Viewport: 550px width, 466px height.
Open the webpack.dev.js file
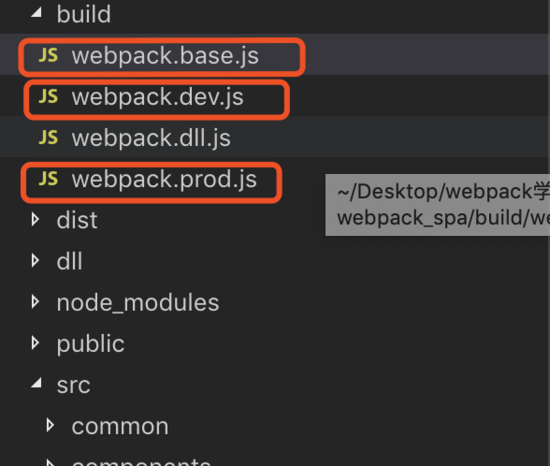[157, 97]
